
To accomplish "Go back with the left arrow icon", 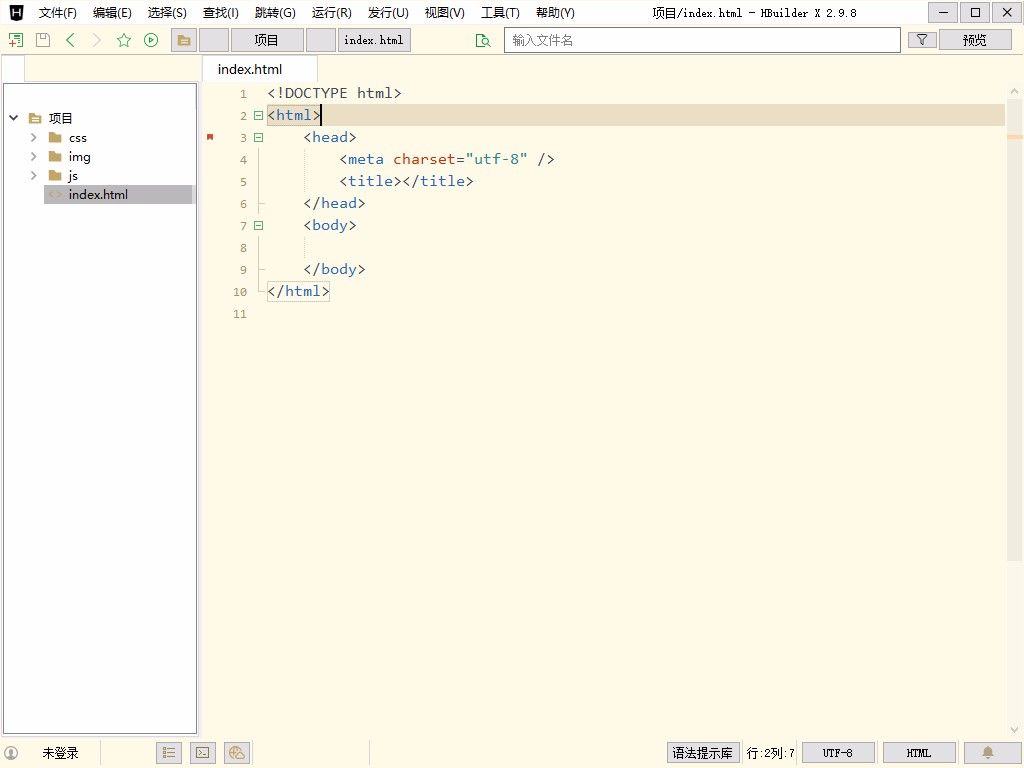I will point(70,40).
